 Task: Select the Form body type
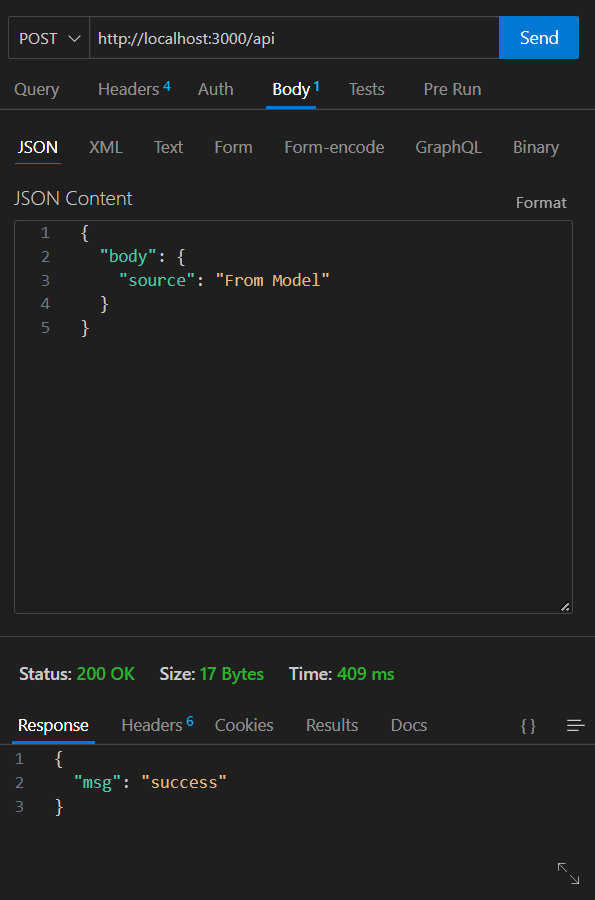234,148
